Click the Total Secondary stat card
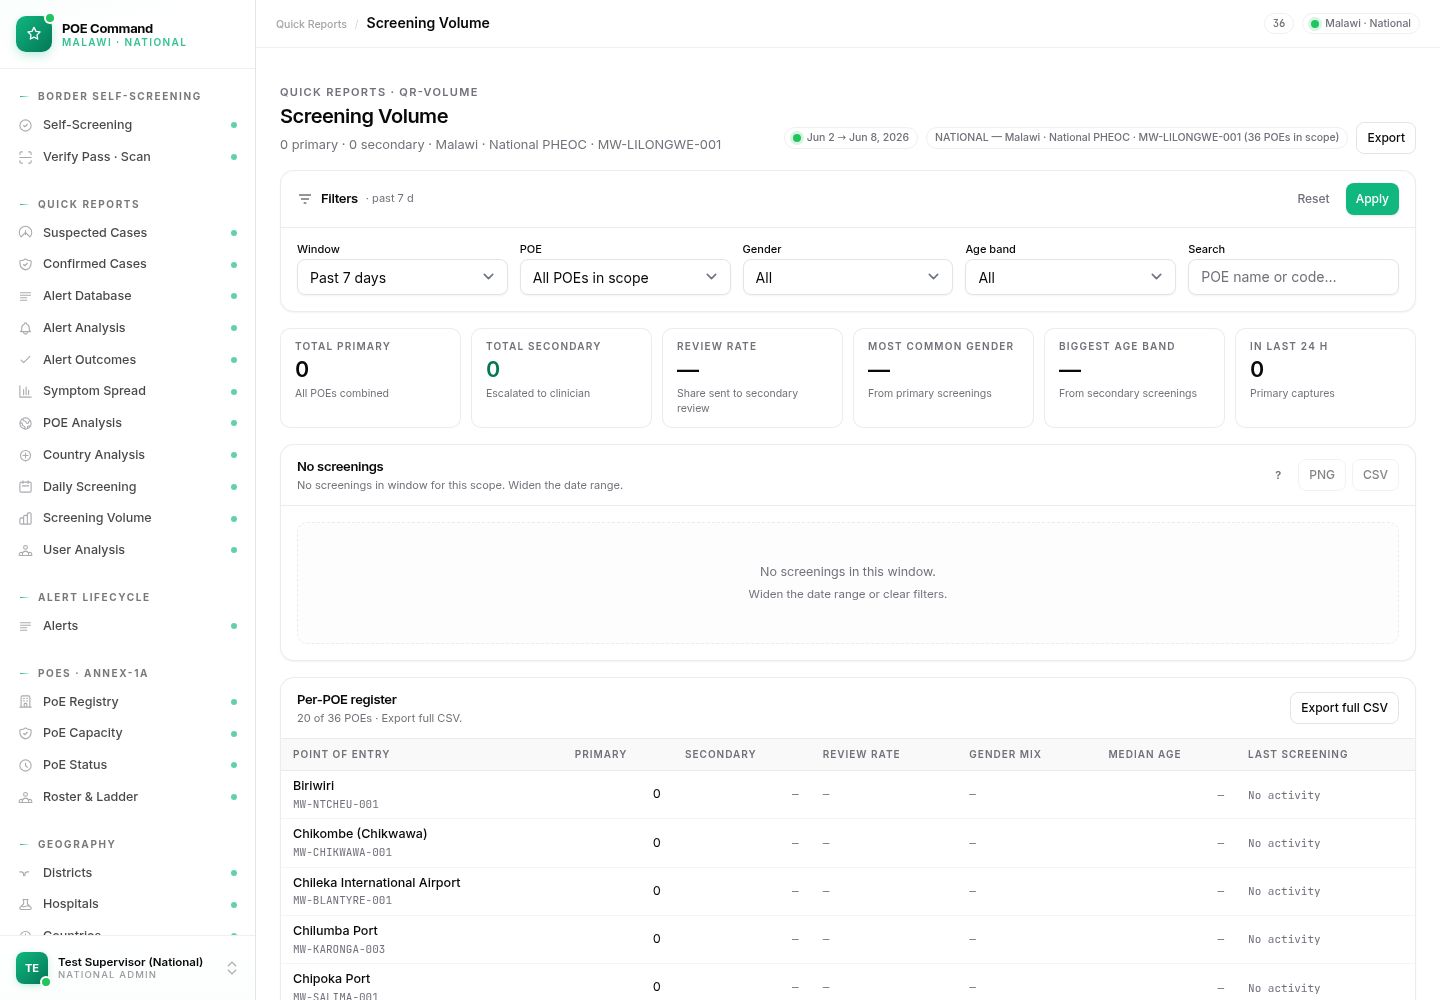The image size is (1440, 1000). point(561,378)
